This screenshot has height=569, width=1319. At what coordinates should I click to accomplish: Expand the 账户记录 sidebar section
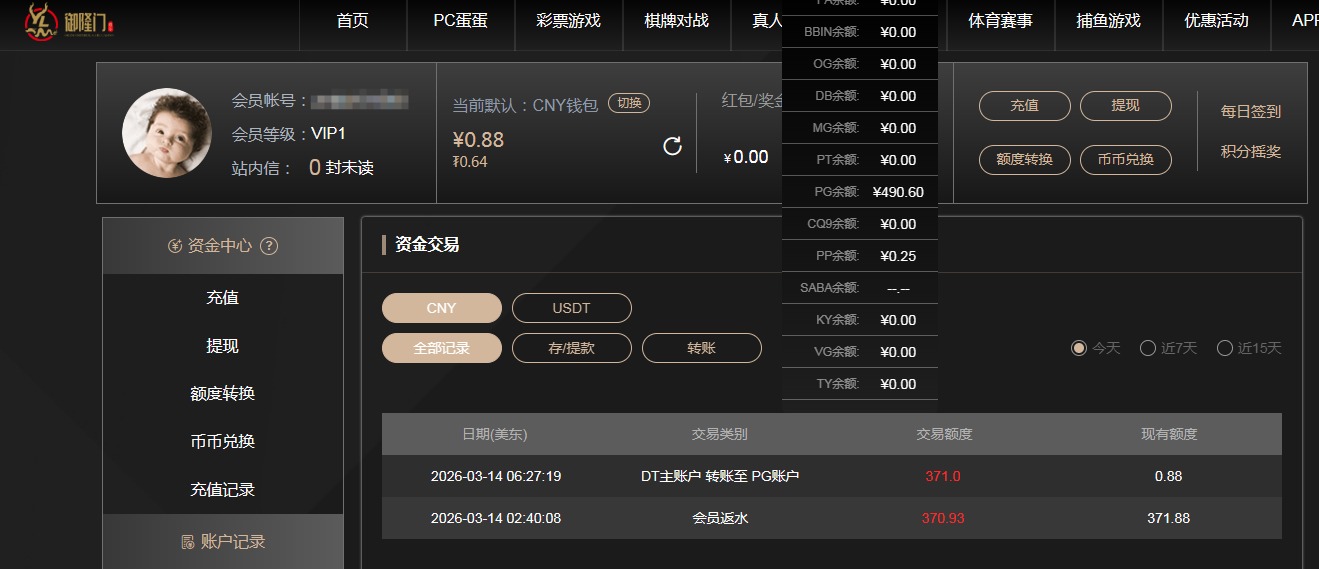point(223,542)
